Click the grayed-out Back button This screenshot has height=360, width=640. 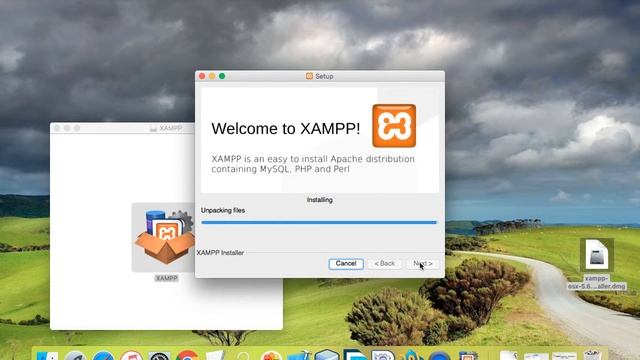click(x=384, y=264)
